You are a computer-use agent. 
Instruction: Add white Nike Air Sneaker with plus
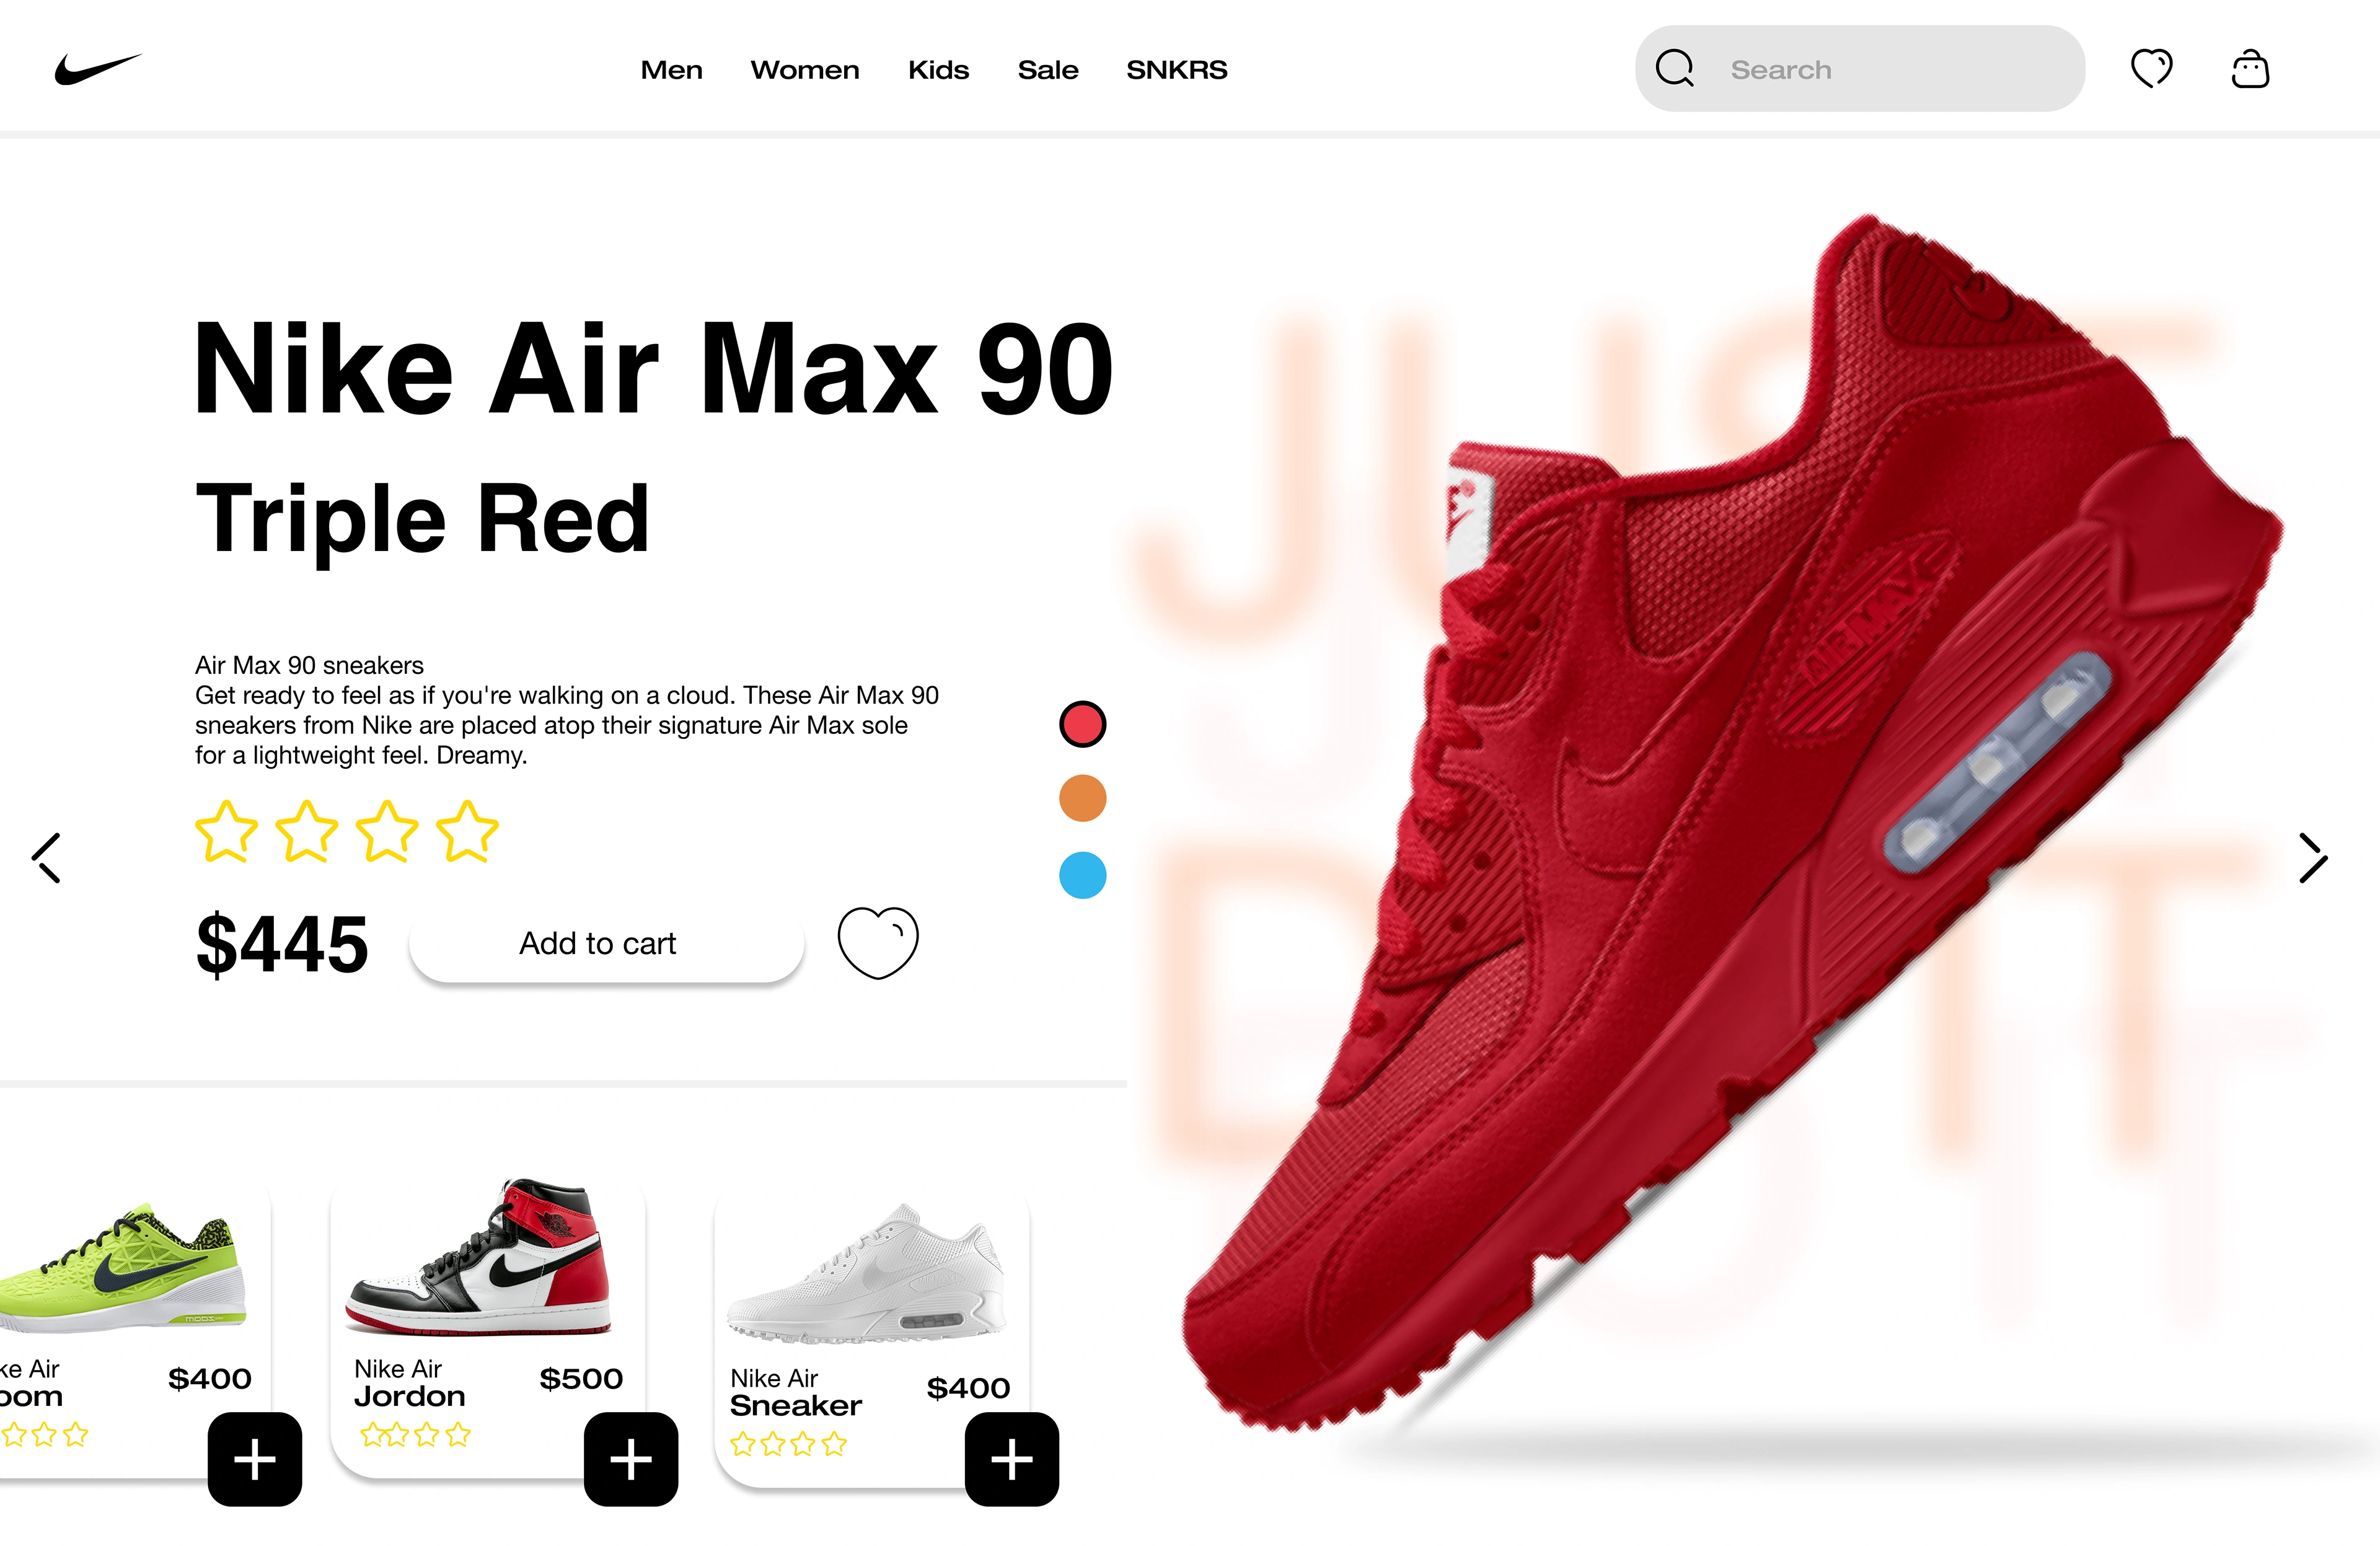tap(1012, 1459)
